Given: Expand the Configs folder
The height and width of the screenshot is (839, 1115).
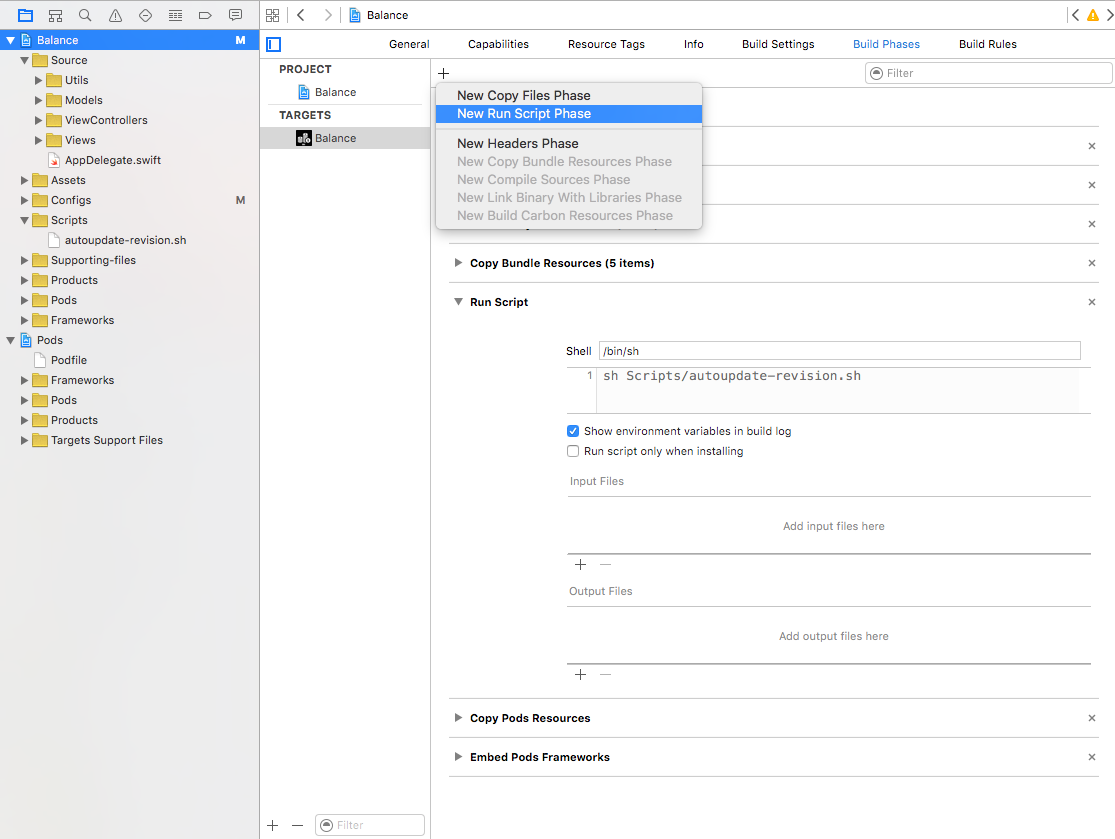Looking at the screenshot, I should point(25,201).
